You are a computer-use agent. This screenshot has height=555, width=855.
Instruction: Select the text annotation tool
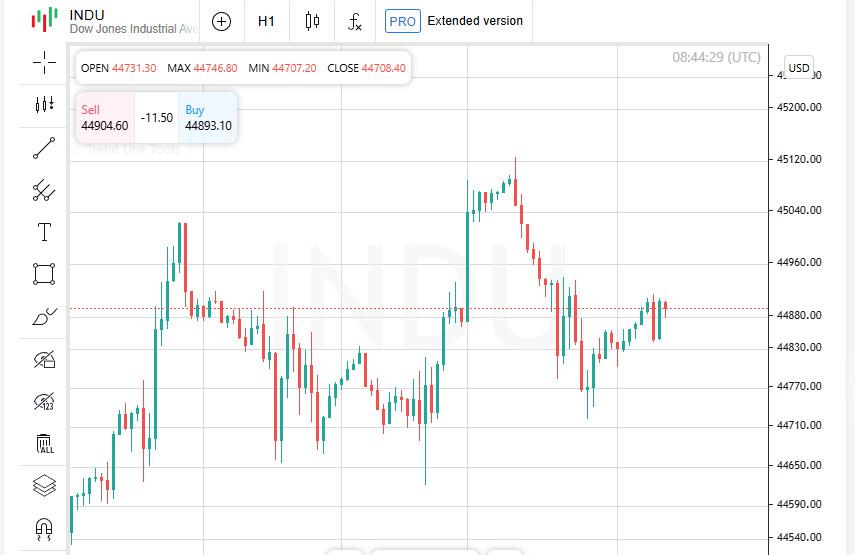[44, 232]
